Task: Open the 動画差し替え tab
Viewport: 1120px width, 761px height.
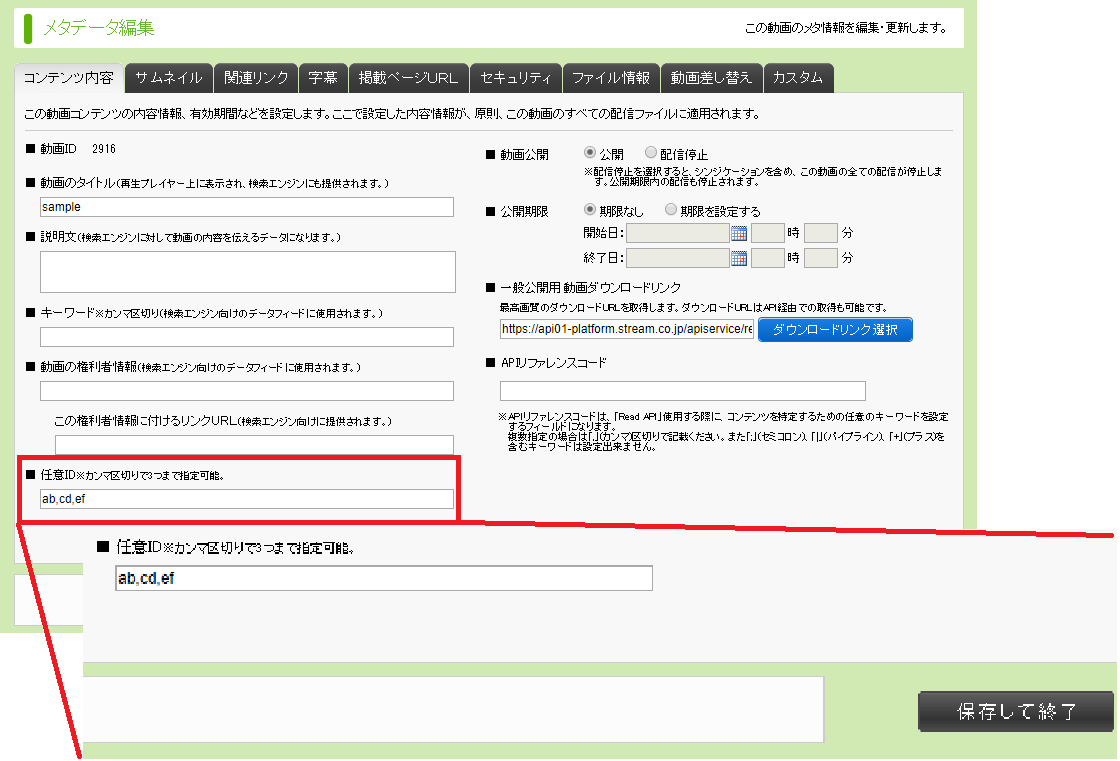Action: pyautogui.click(x=711, y=78)
